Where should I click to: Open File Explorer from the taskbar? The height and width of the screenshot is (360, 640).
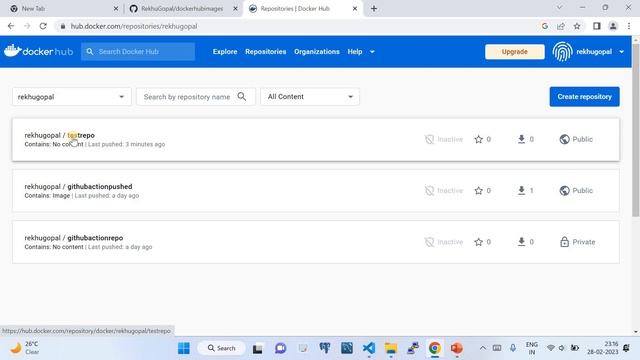point(391,348)
